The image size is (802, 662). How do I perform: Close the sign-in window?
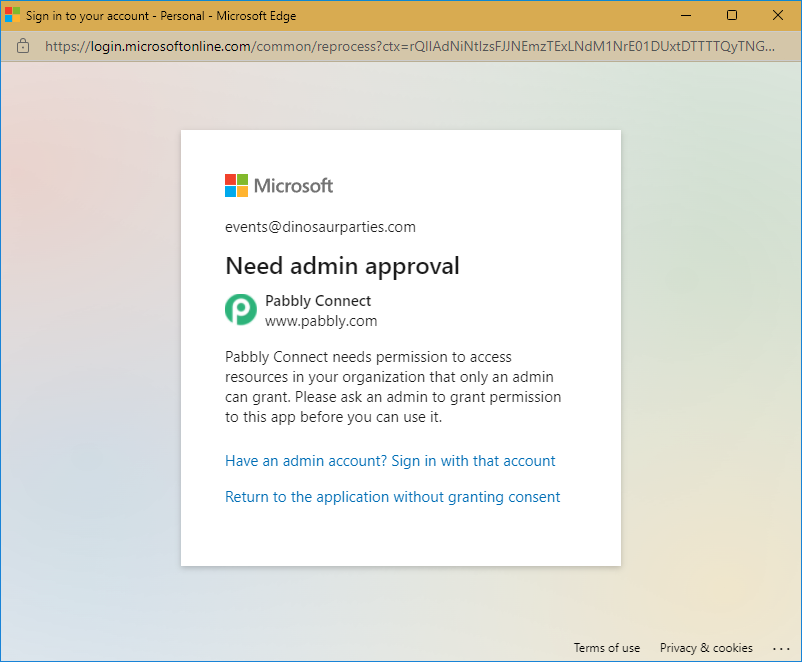pyautogui.click(x=778, y=15)
